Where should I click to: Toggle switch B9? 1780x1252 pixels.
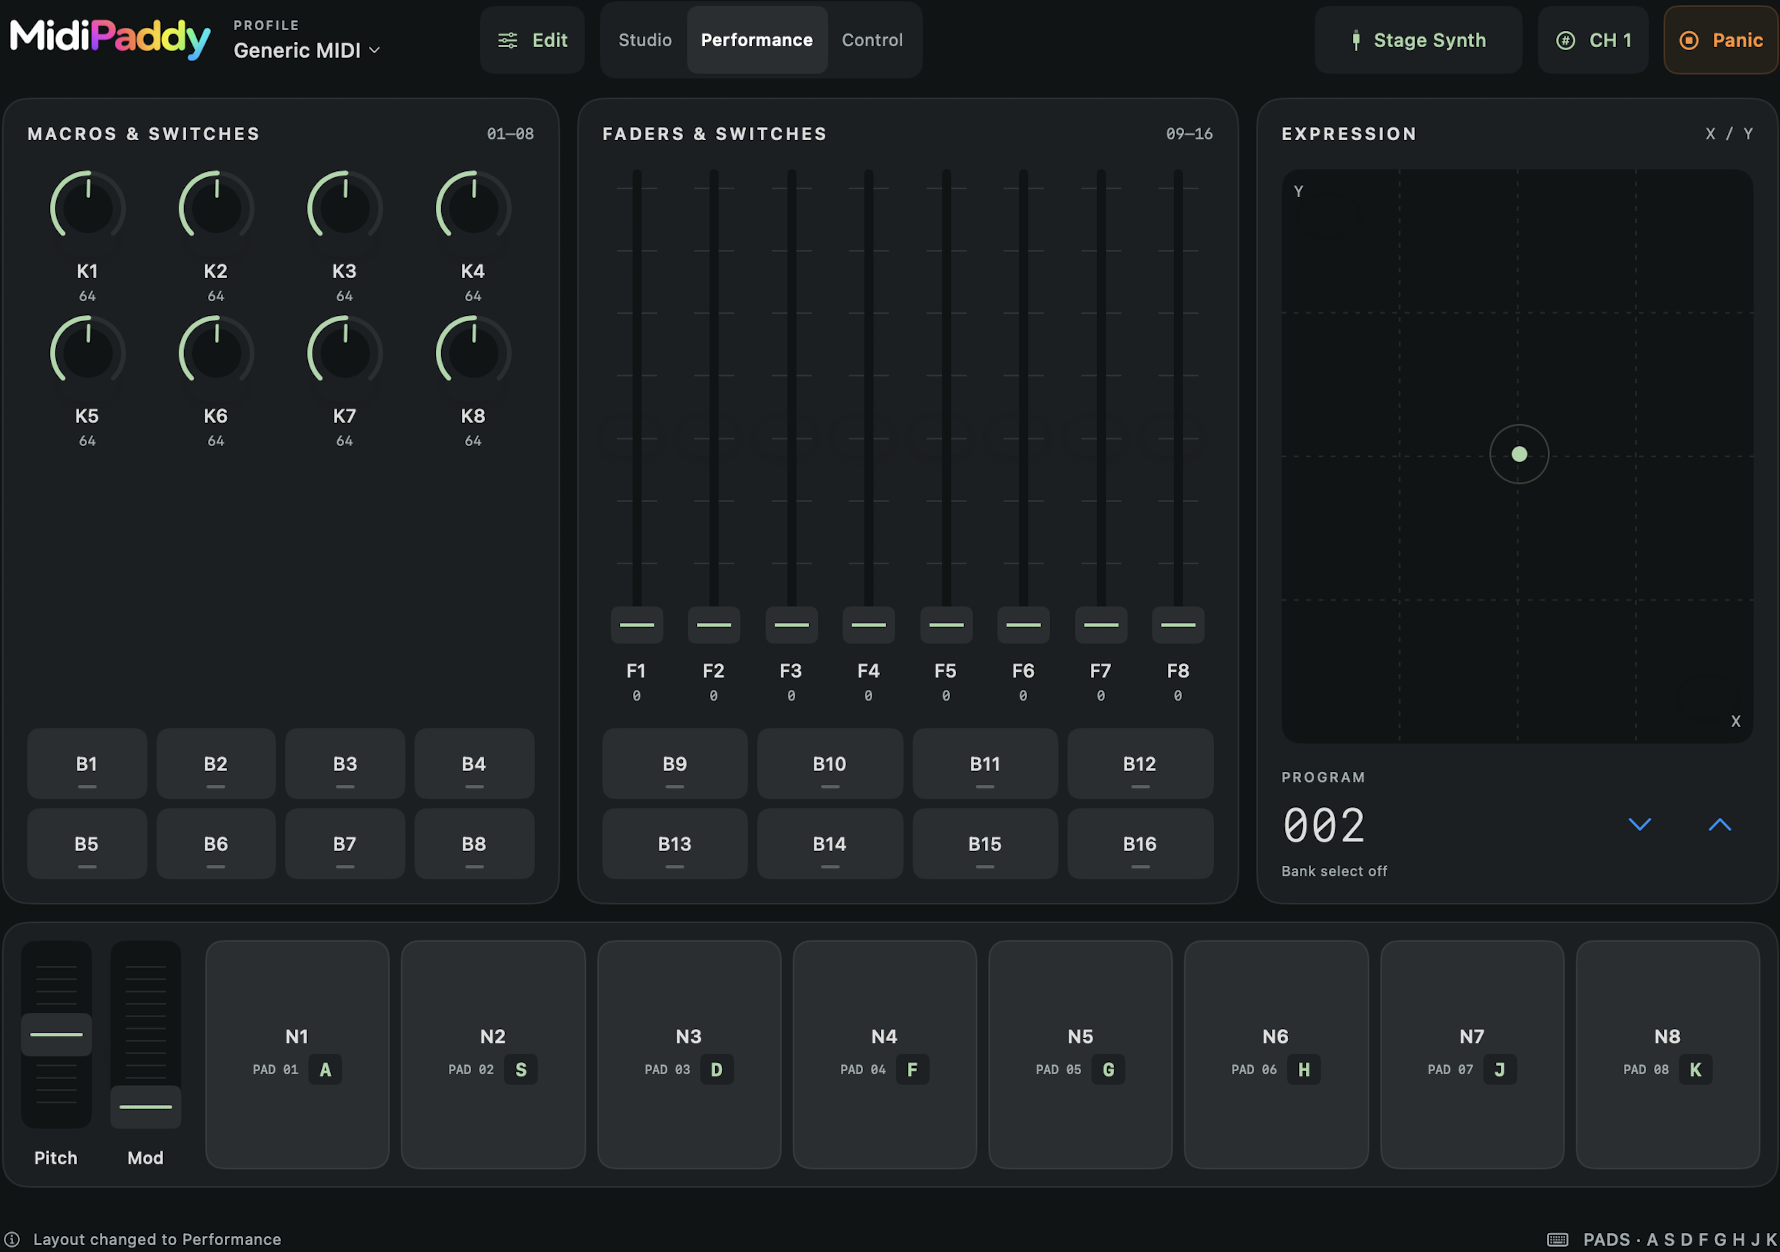[x=675, y=764]
